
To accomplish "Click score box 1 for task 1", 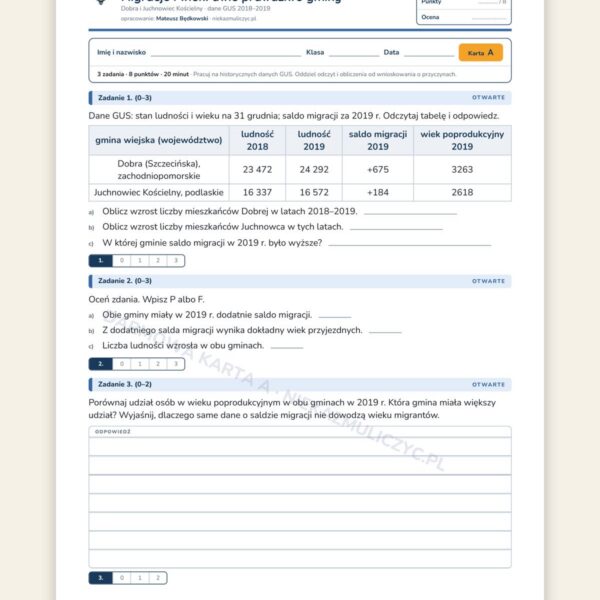I will pyautogui.click(x=140, y=261).
